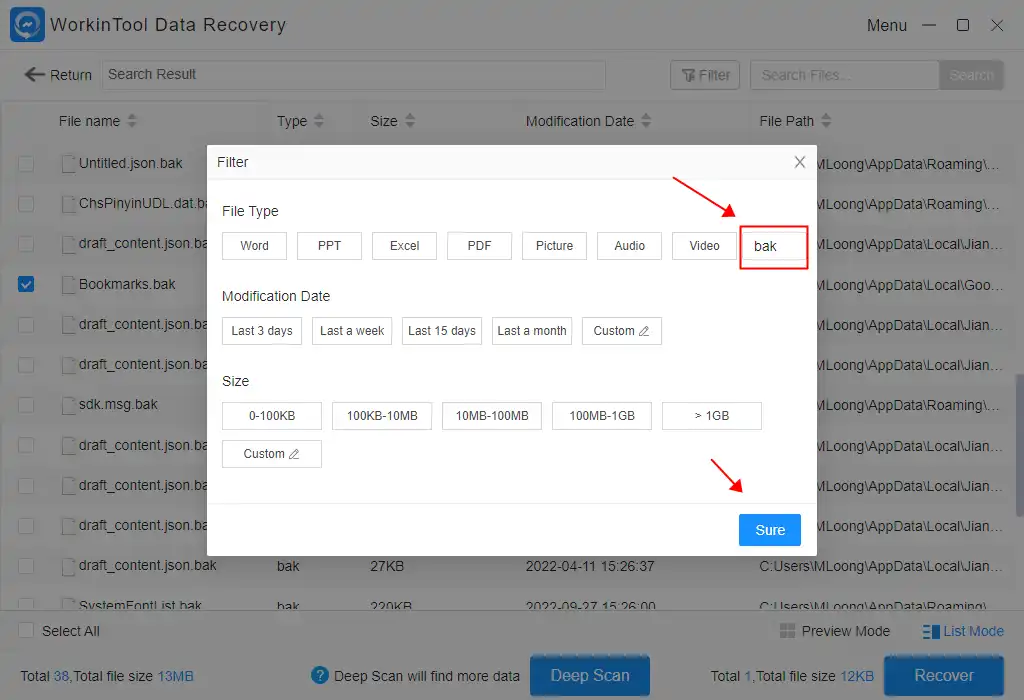Select the PDF file type filter
Screen dimensions: 1024x700
click(479, 246)
